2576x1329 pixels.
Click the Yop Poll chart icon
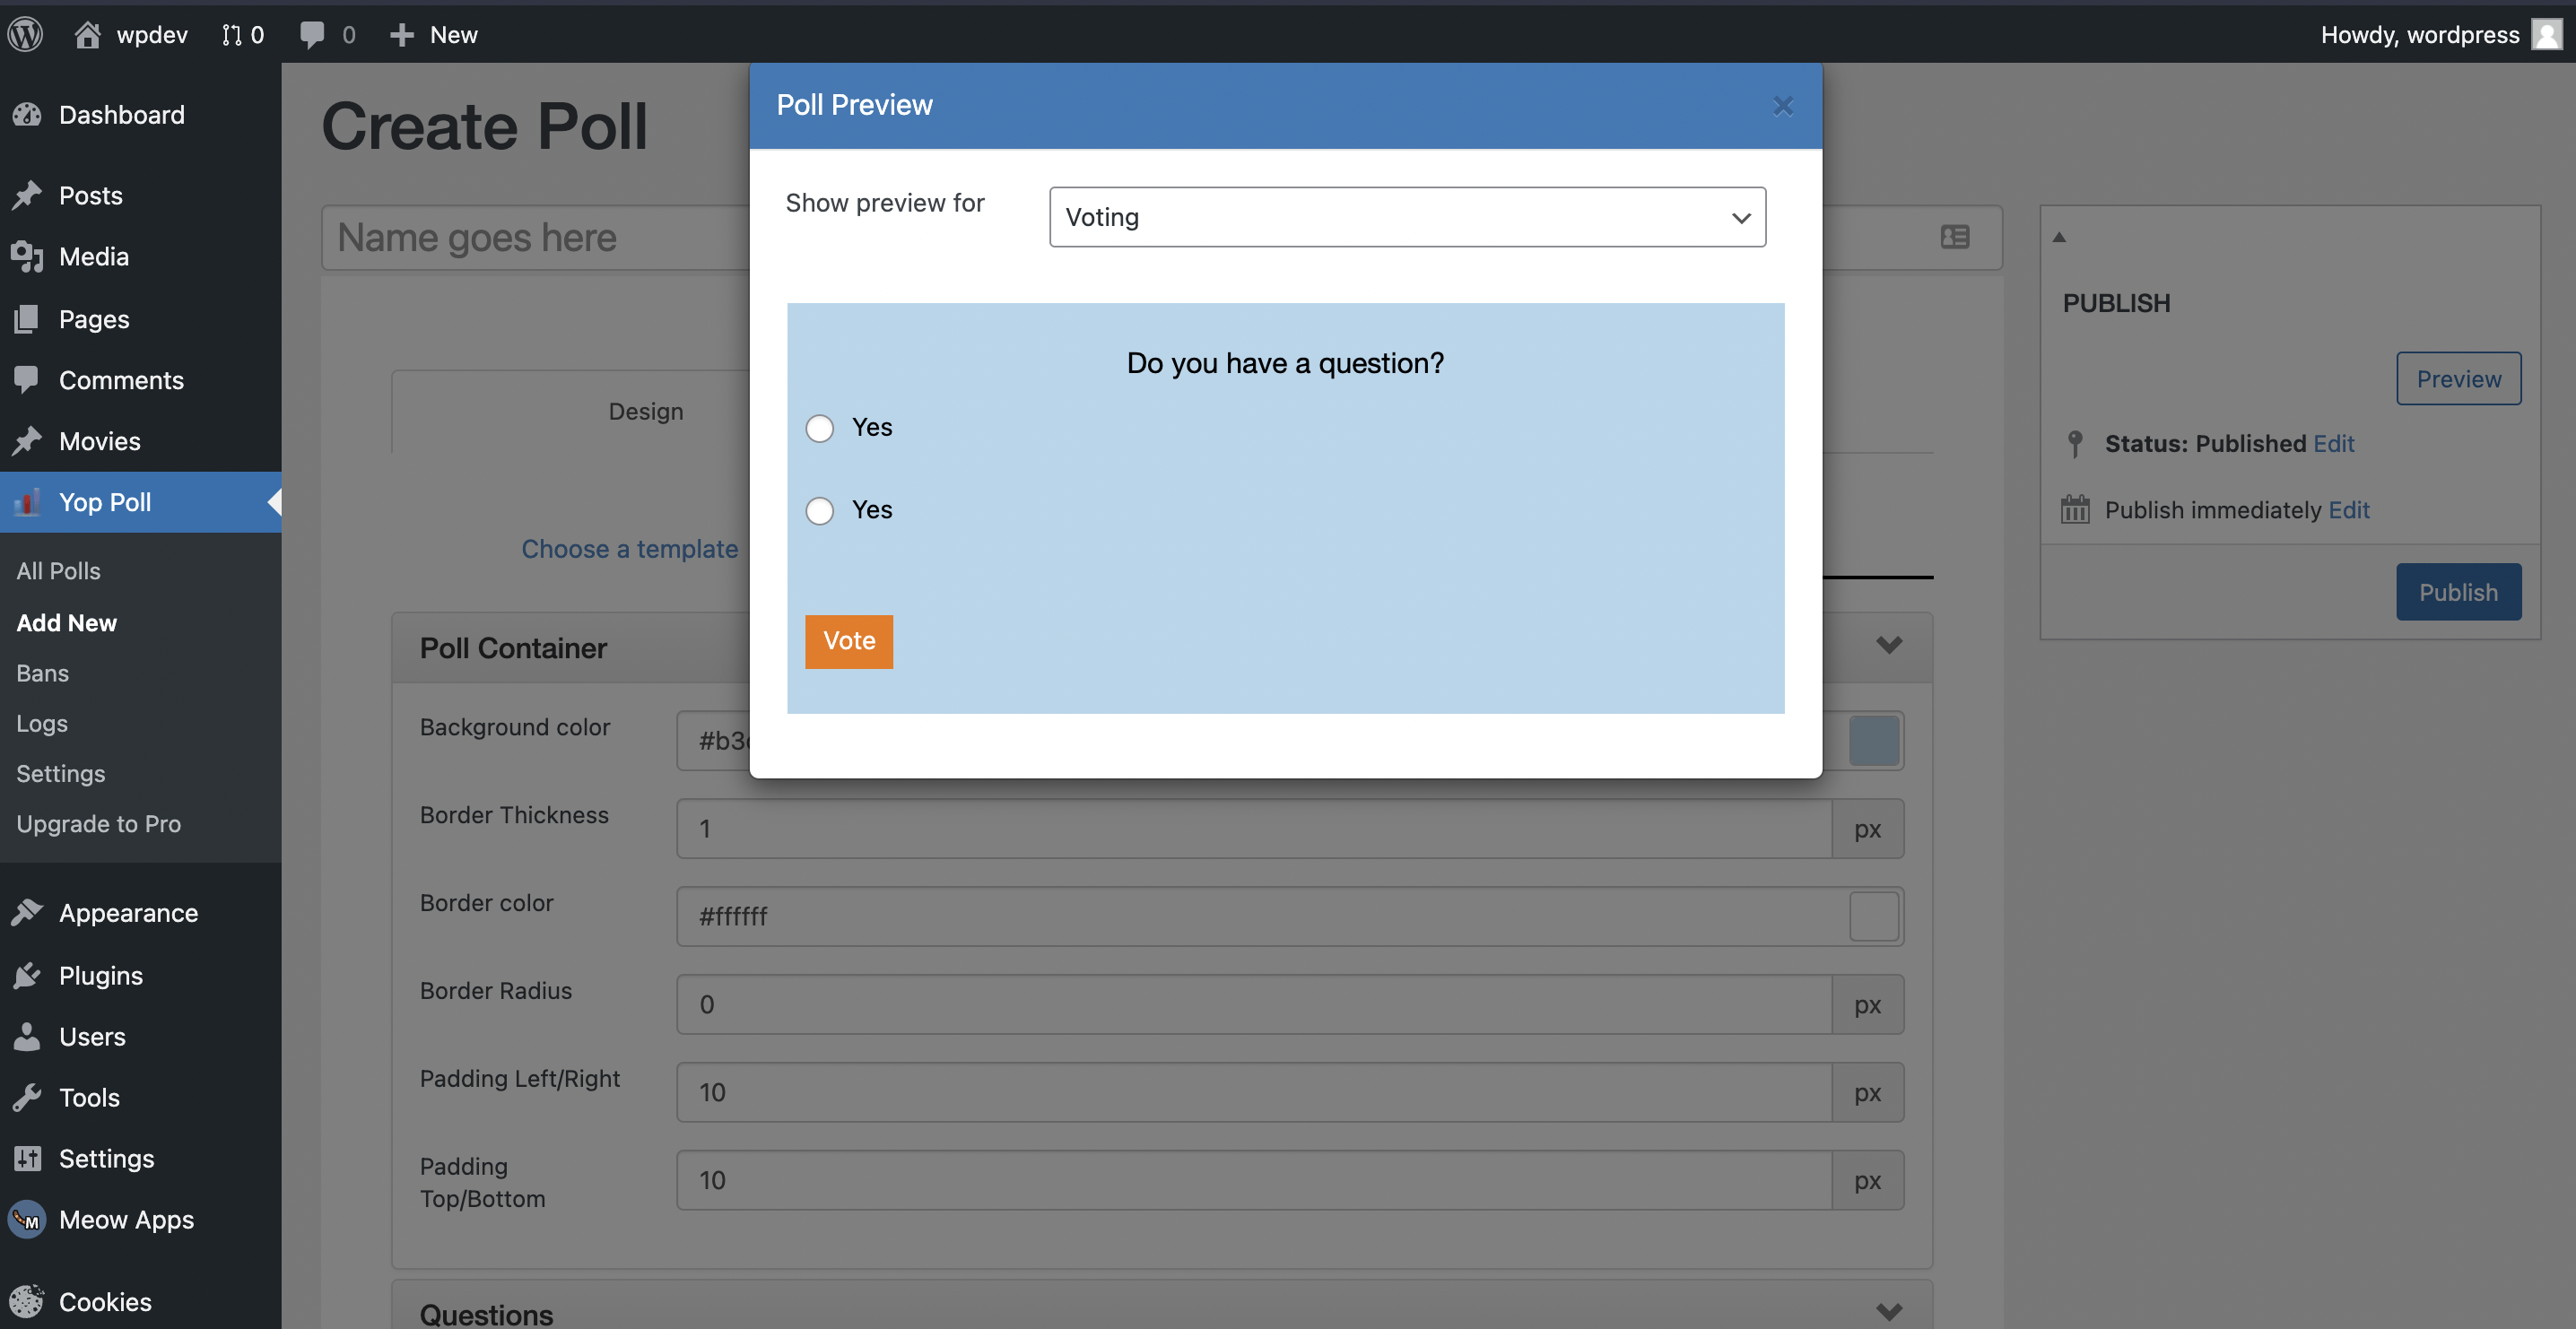coord(27,502)
